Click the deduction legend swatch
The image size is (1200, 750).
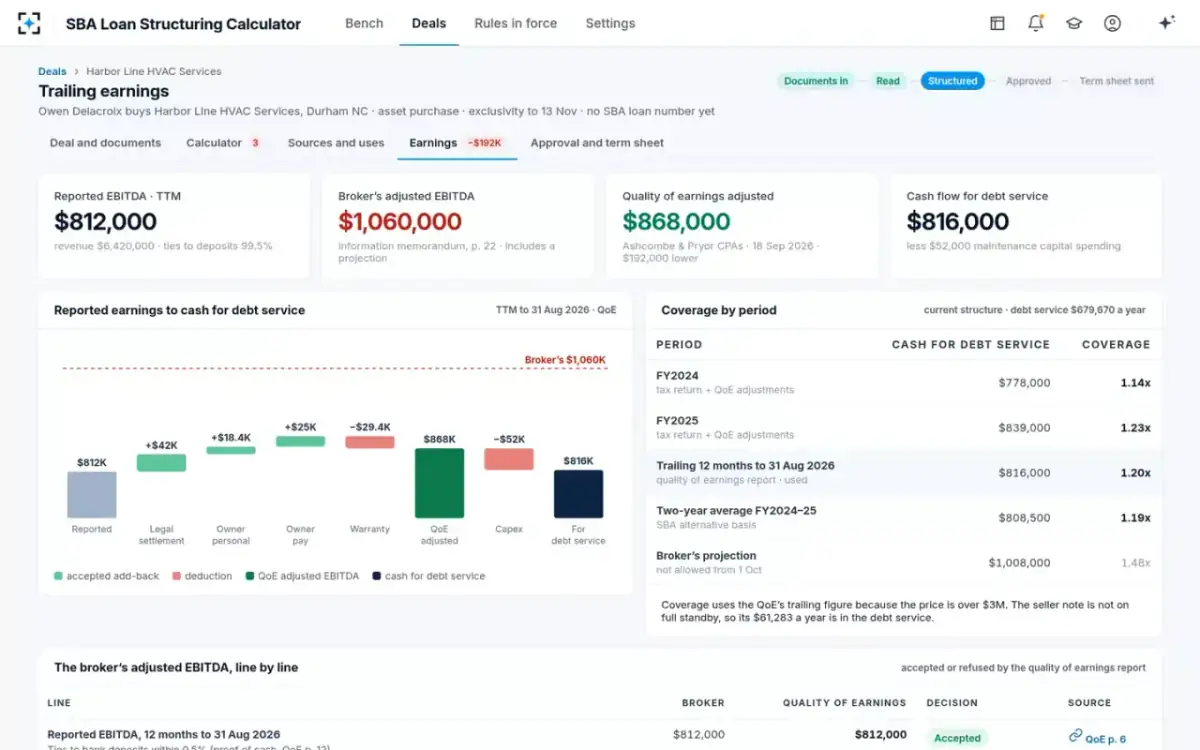coord(177,576)
